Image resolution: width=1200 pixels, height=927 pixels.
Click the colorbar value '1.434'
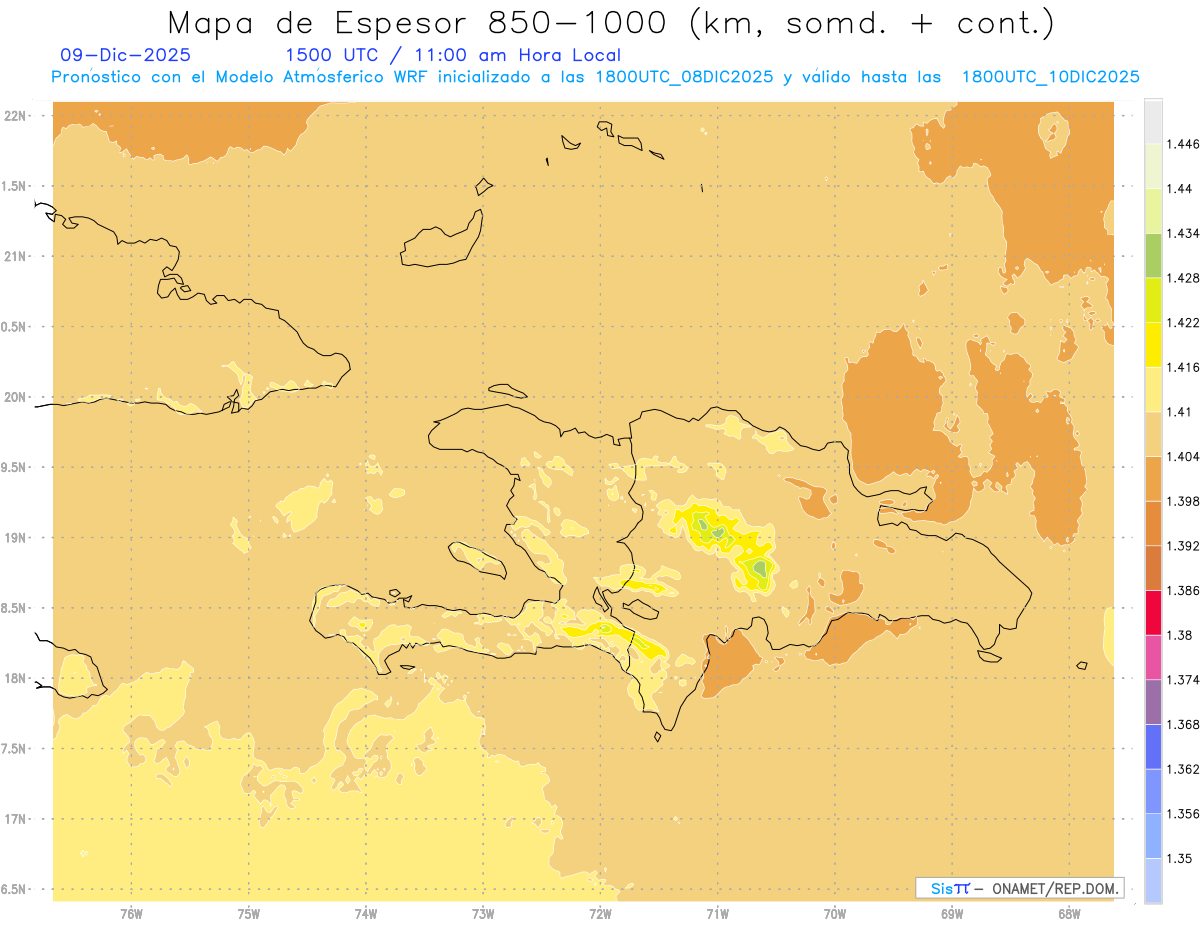(x=1185, y=233)
